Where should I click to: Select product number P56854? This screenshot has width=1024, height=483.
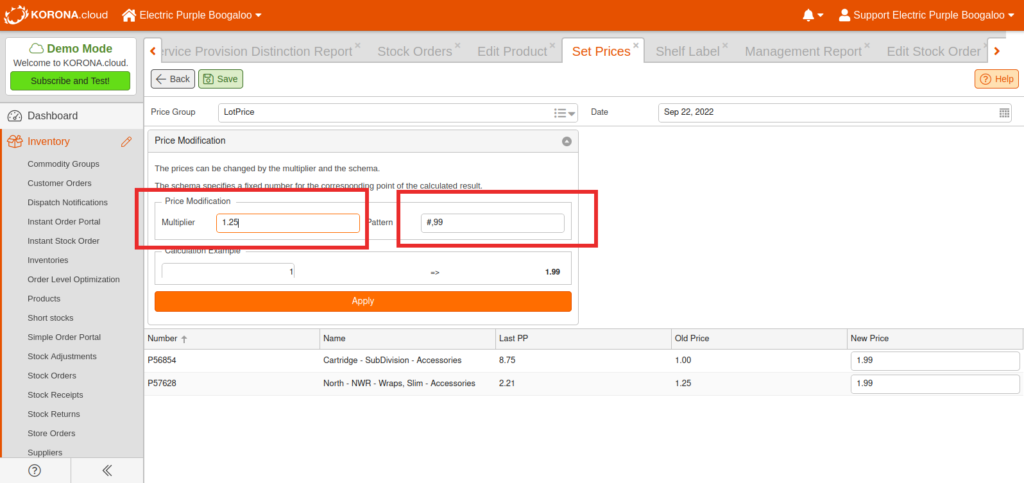pyautogui.click(x=162, y=360)
